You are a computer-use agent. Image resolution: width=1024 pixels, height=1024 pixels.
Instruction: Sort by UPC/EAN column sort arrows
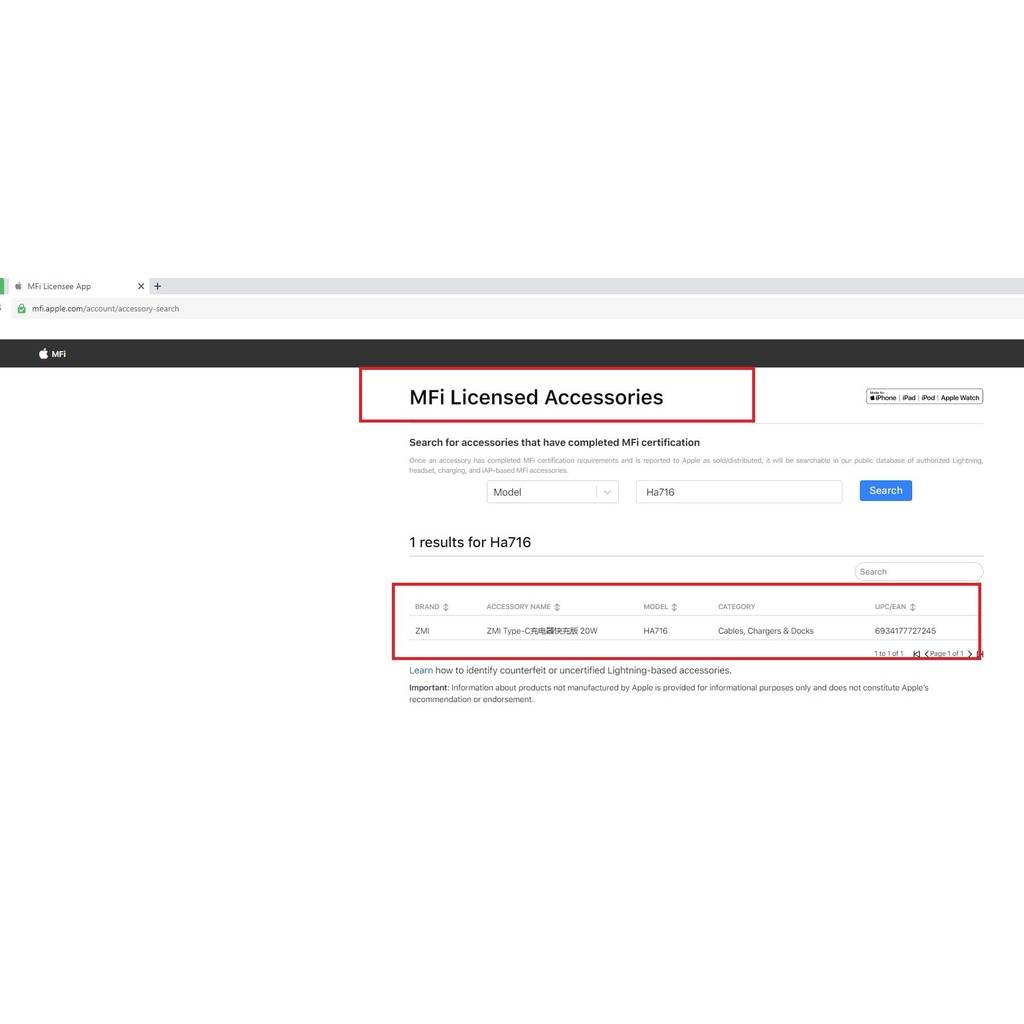[913, 607]
